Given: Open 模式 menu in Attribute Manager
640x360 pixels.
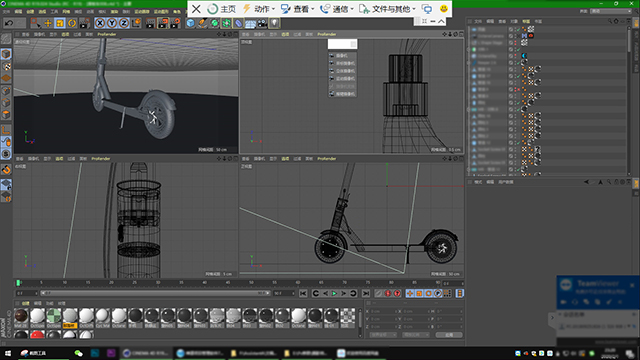Looking at the screenshot, I should click(478, 182).
